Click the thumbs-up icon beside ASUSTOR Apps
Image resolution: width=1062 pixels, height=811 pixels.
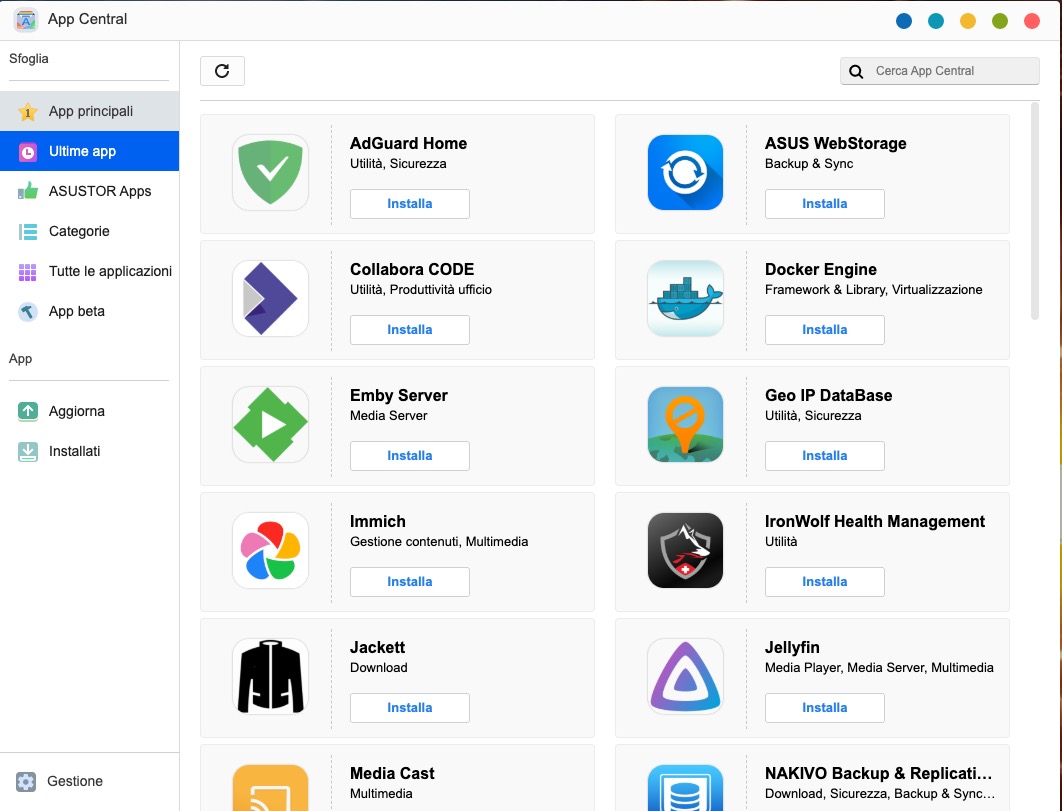(x=28, y=191)
